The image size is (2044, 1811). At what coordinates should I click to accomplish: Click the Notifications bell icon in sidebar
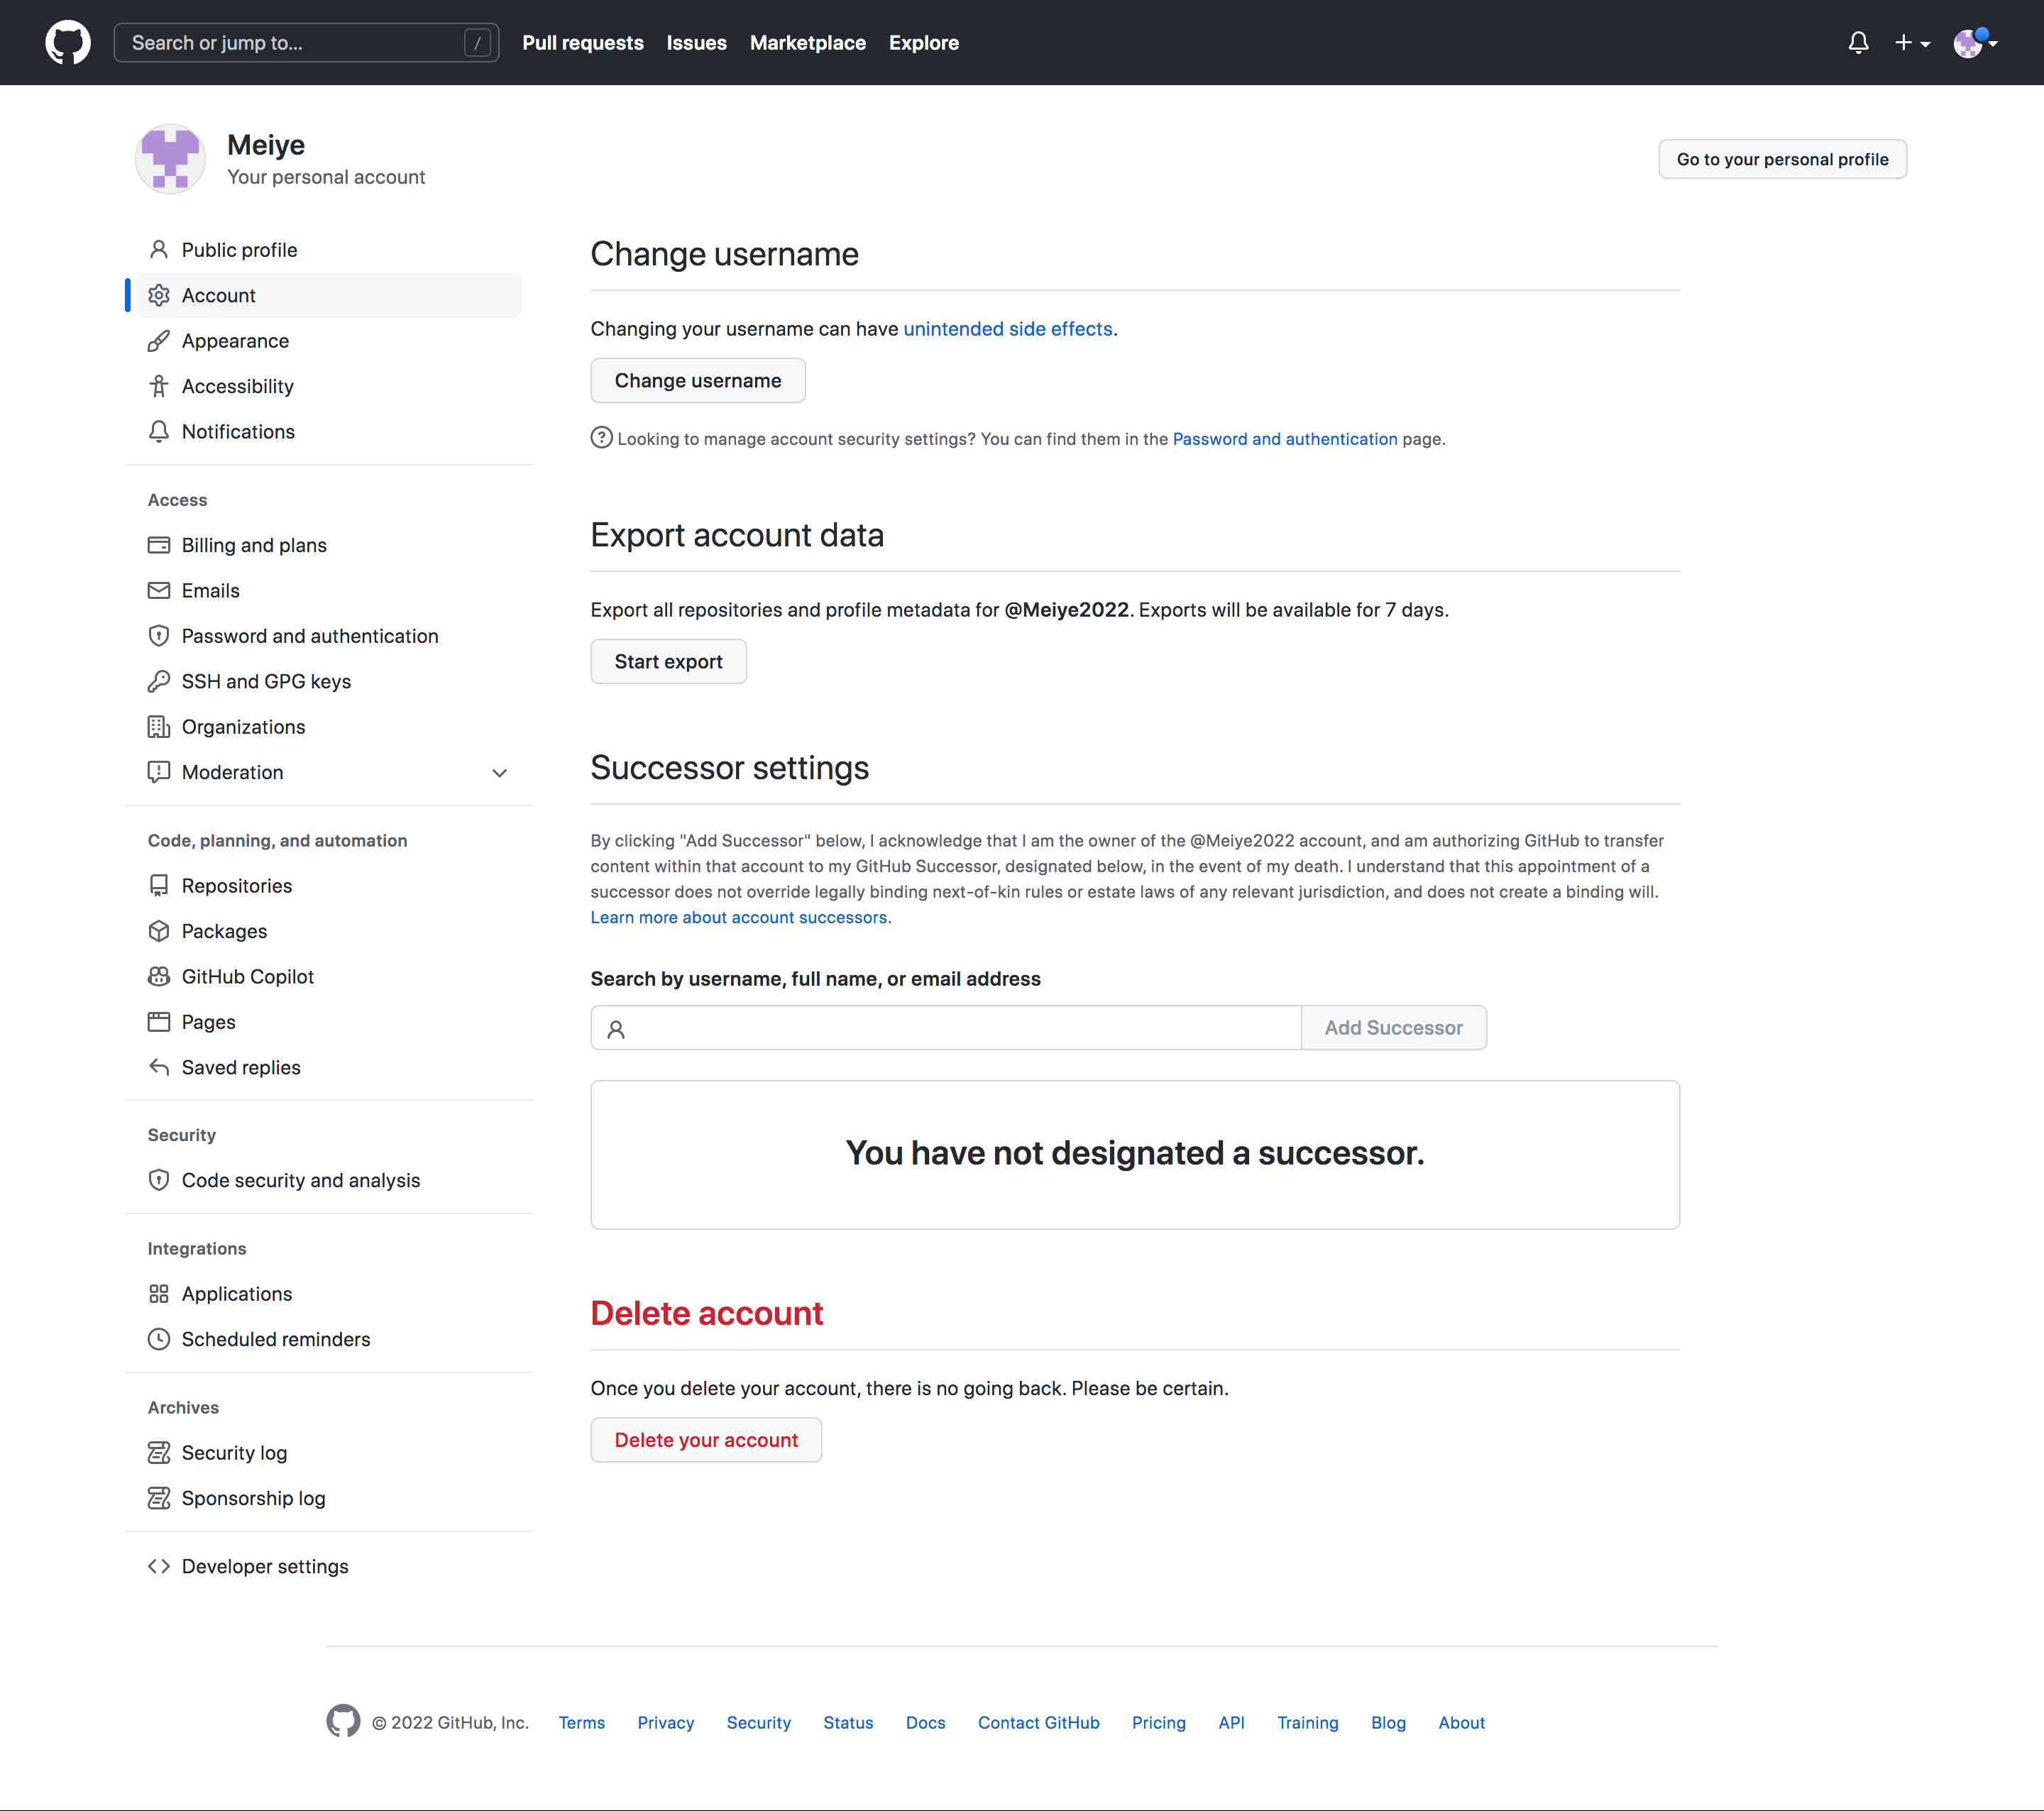coord(159,432)
